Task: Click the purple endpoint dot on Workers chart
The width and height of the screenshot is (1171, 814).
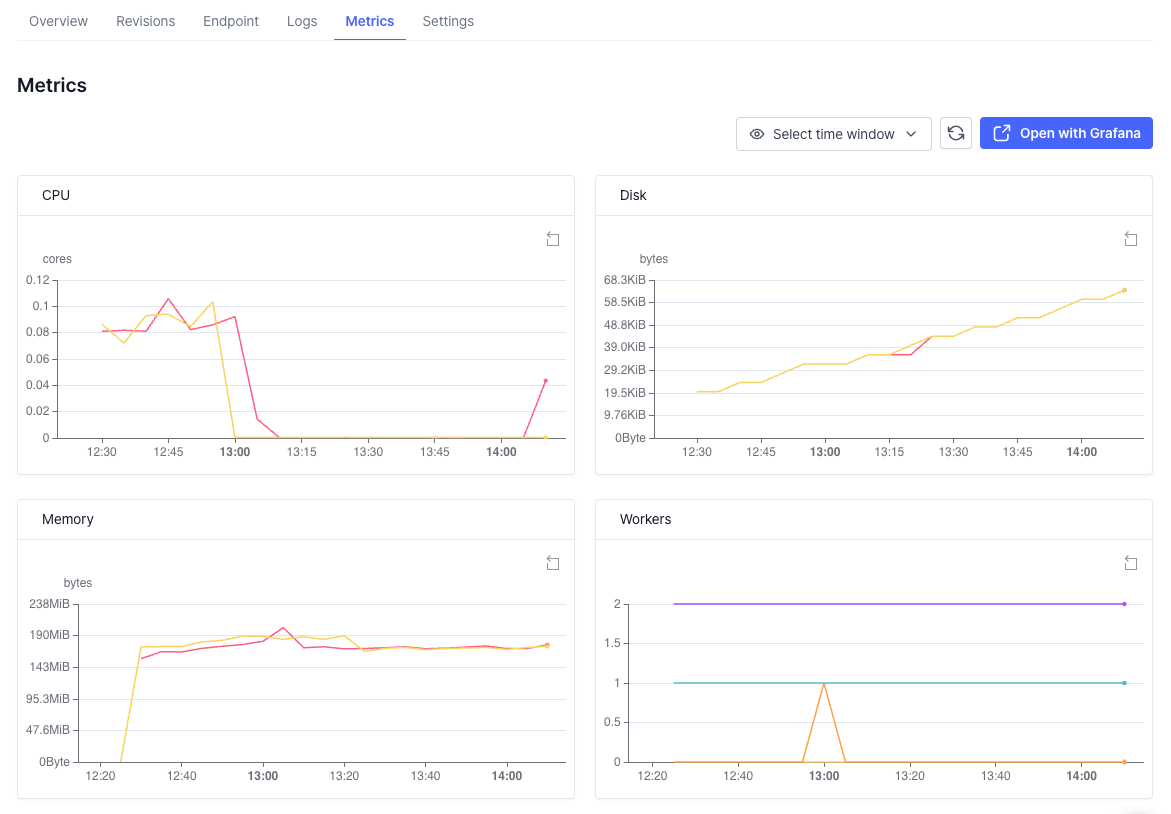Action: (1124, 604)
